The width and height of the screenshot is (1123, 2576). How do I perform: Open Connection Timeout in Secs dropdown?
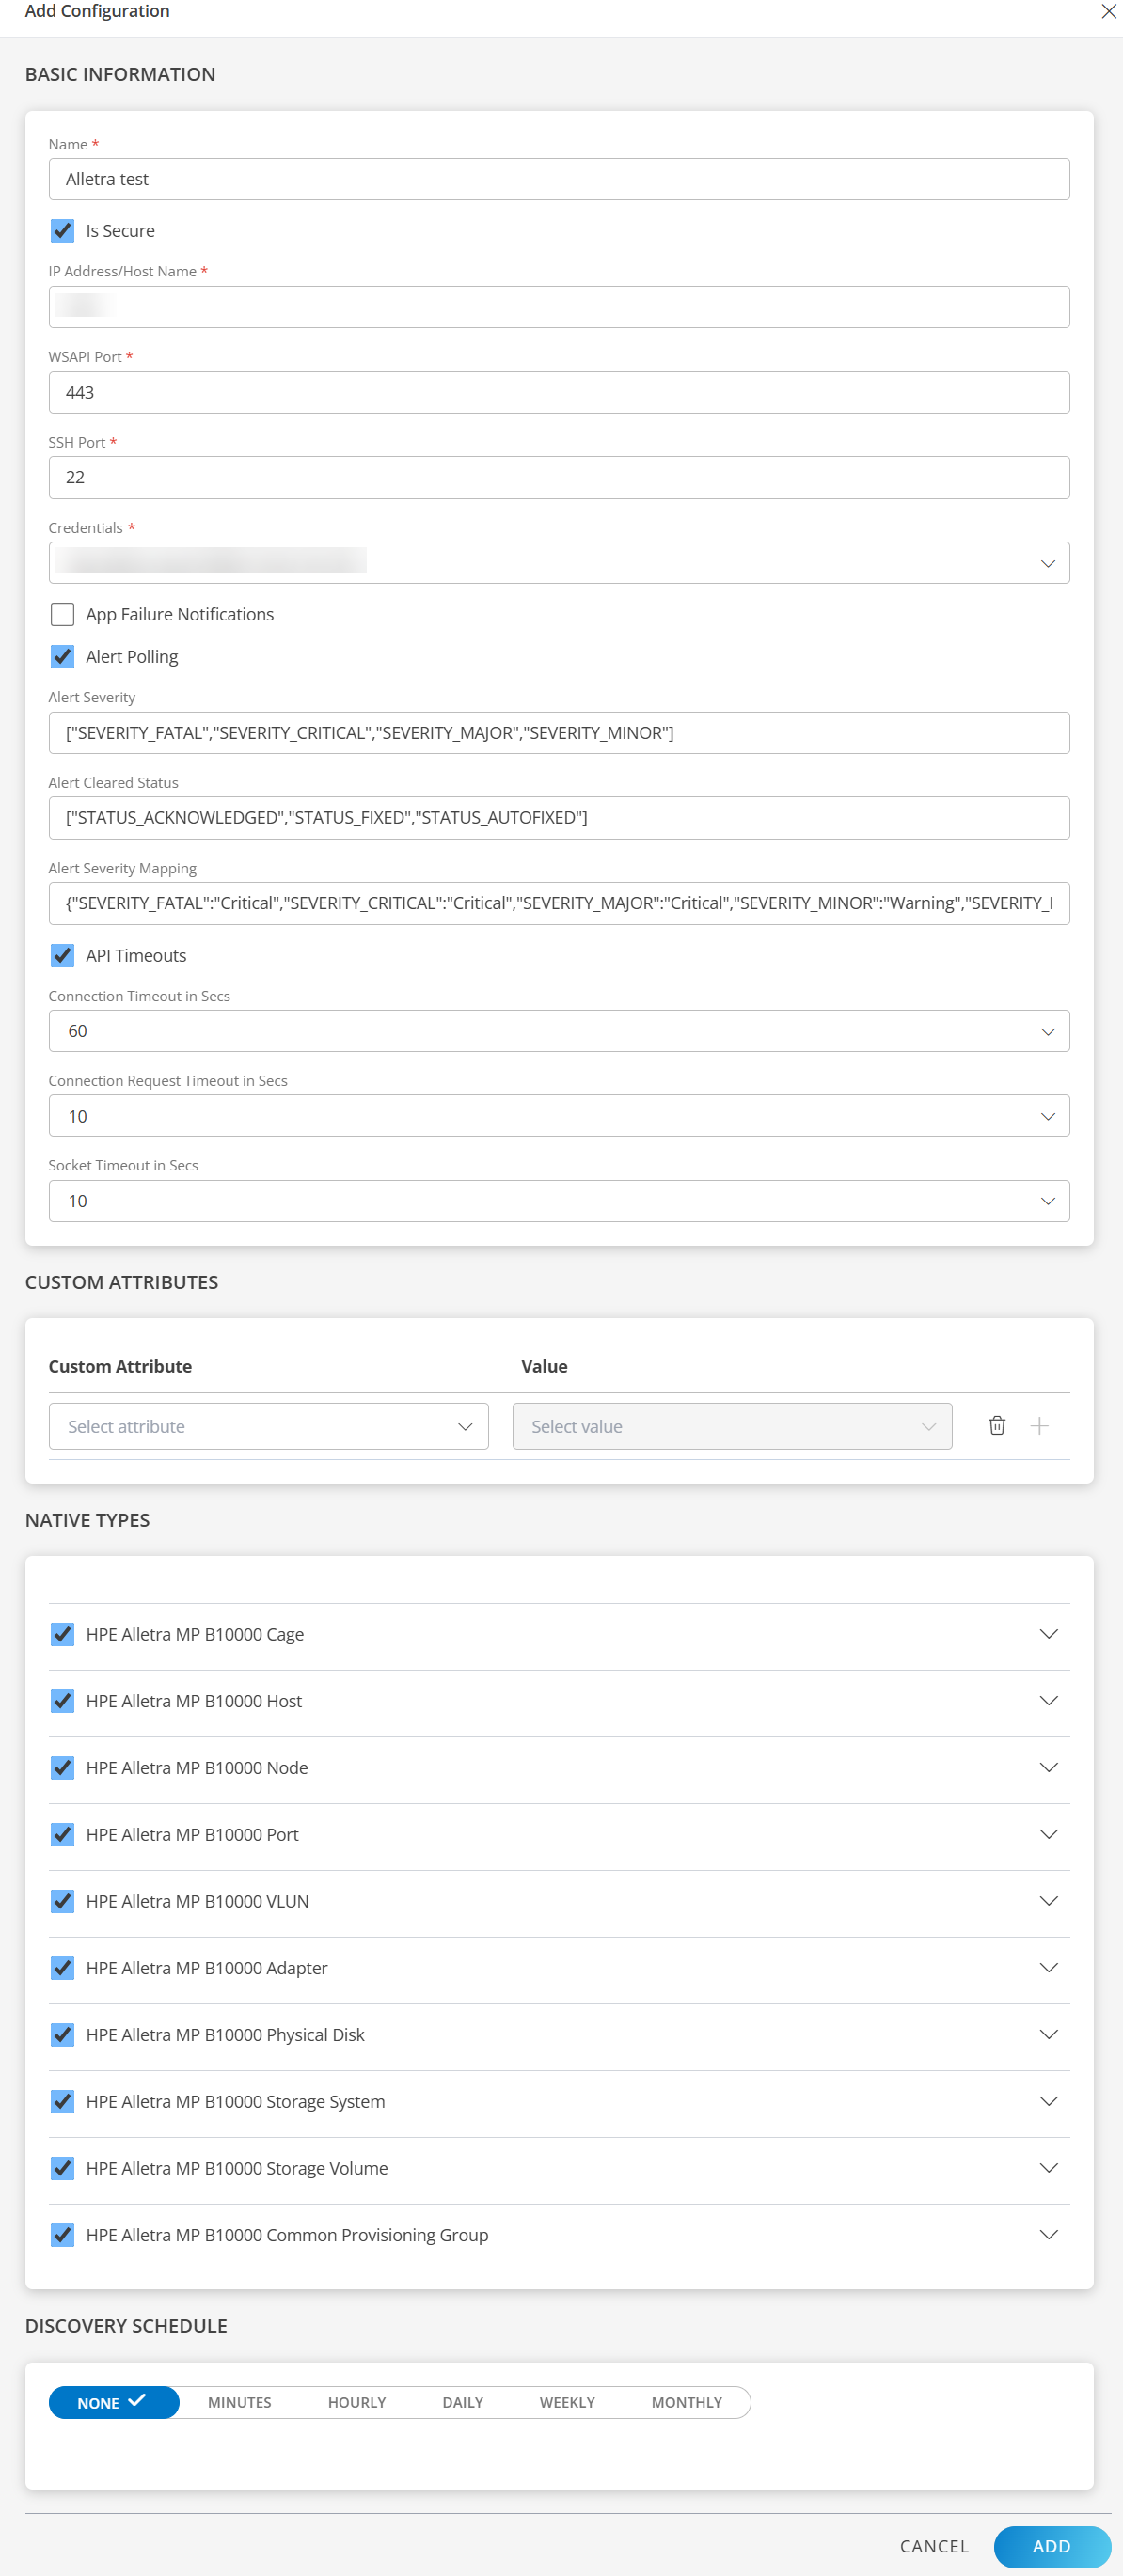(x=559, y=1031)
